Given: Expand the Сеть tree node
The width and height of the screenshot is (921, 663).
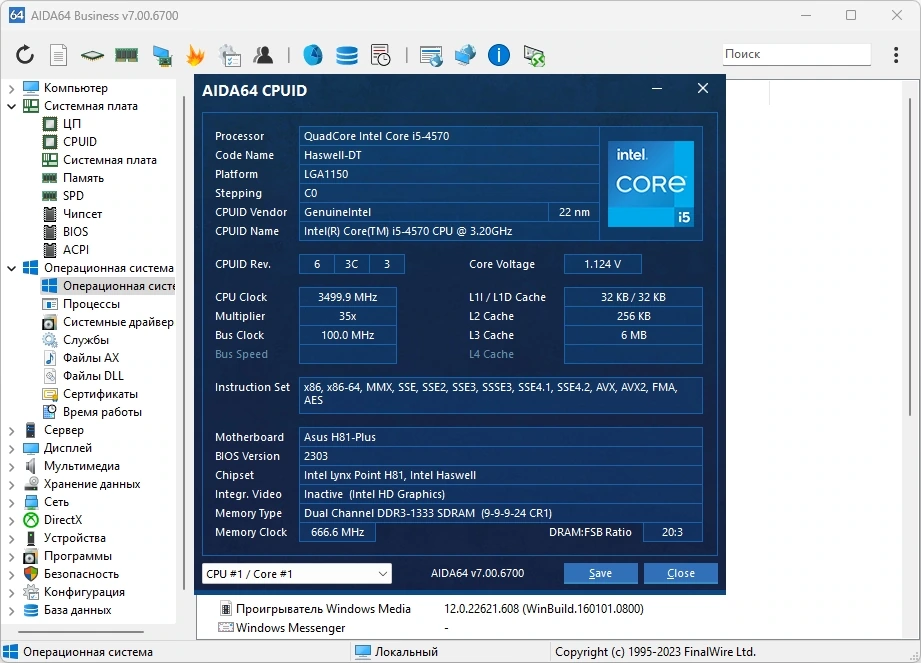Looking at the screenshot, I should pyautogui.click(x=11, y=503).
